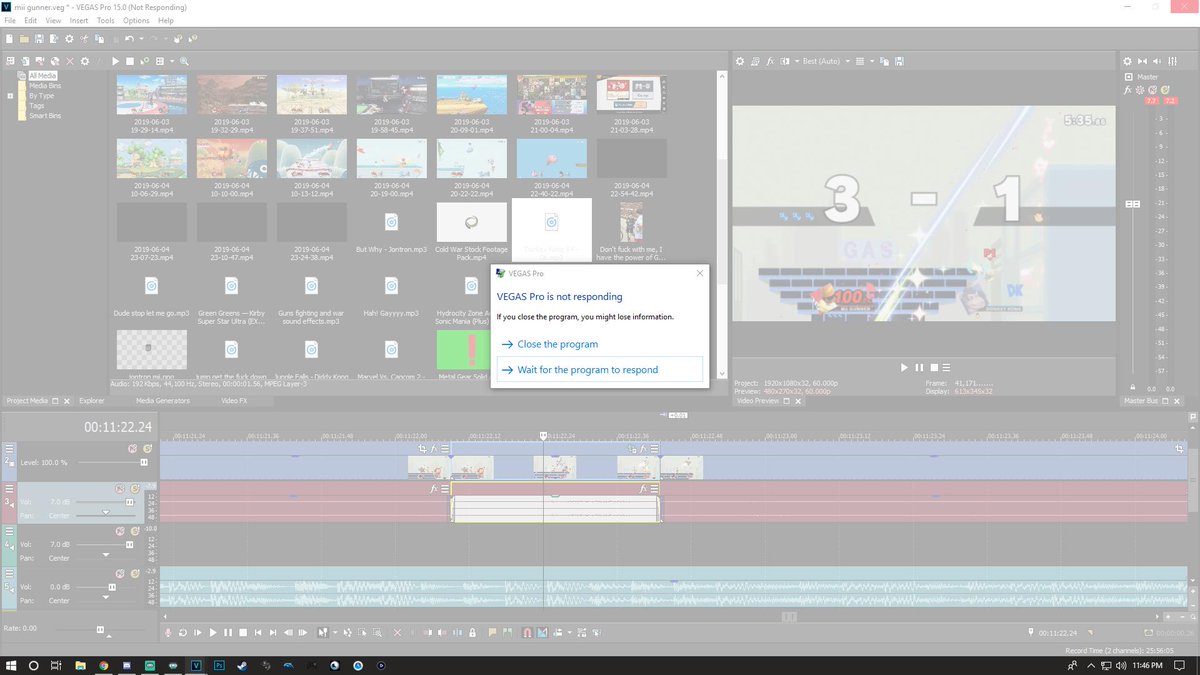Screen dimensions: 1200x675
Task: Switch to the Explorer tab
Action: (x=91, y=400)
